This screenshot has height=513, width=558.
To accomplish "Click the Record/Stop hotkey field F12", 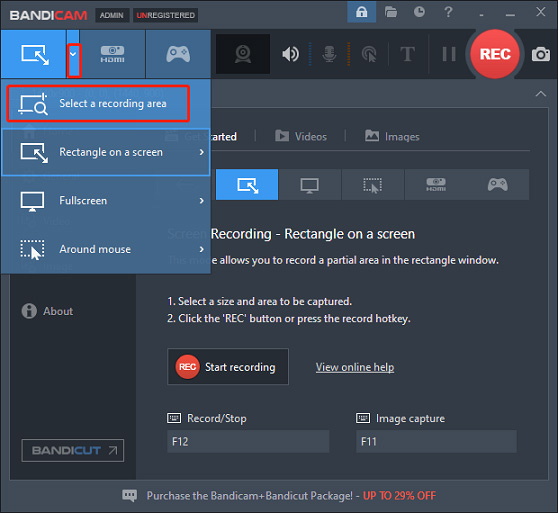I will (248, 441).
